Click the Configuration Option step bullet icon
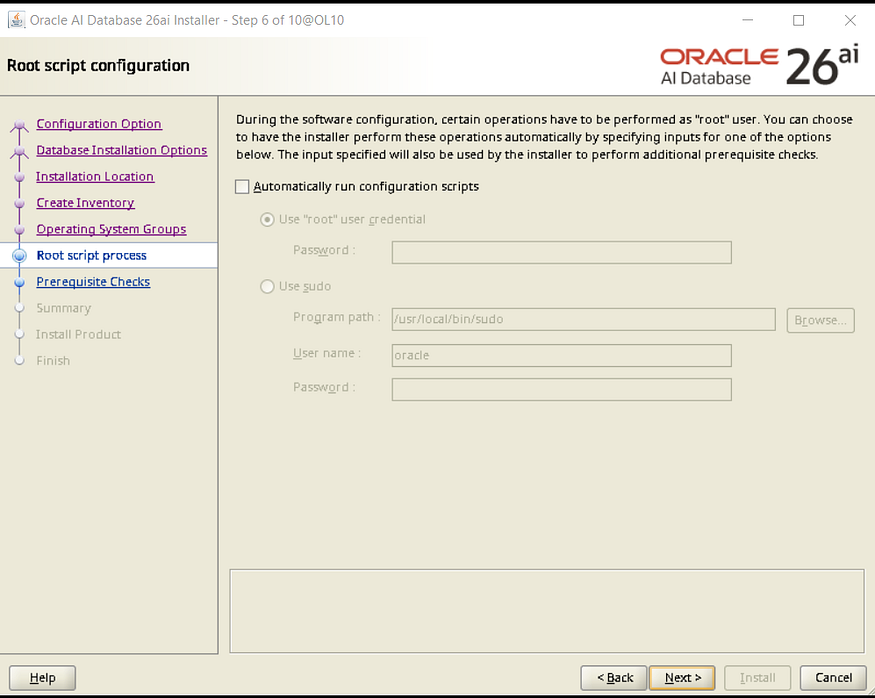This screenshot has height=698, width=875. [20, 124]
